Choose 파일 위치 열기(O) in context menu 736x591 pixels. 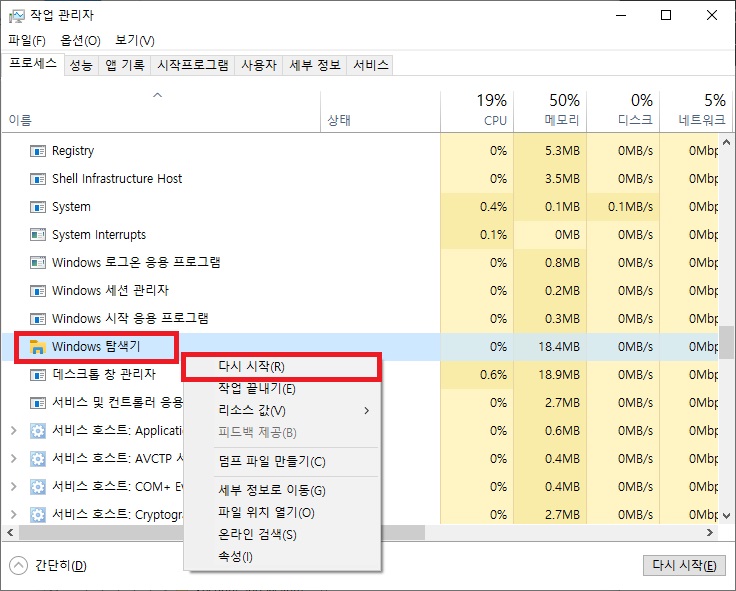pyautogui.click(x=281, y=513)
